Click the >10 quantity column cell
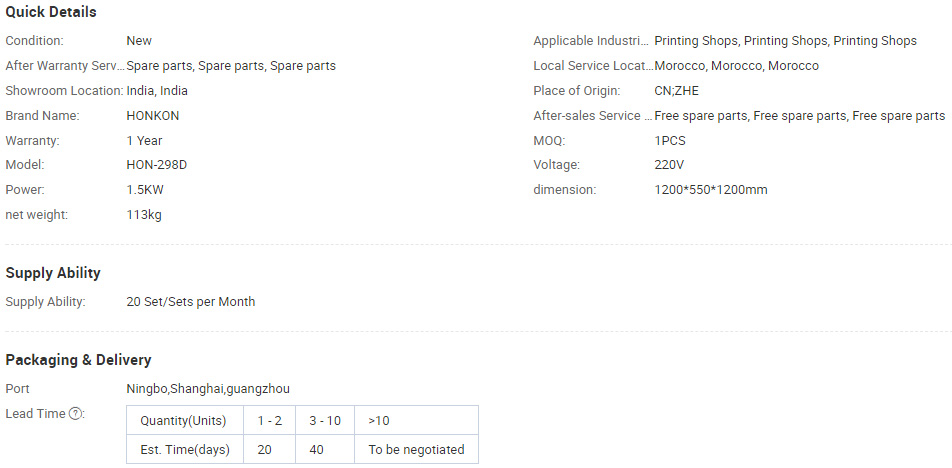952x468 pixels. coord(416,421)
